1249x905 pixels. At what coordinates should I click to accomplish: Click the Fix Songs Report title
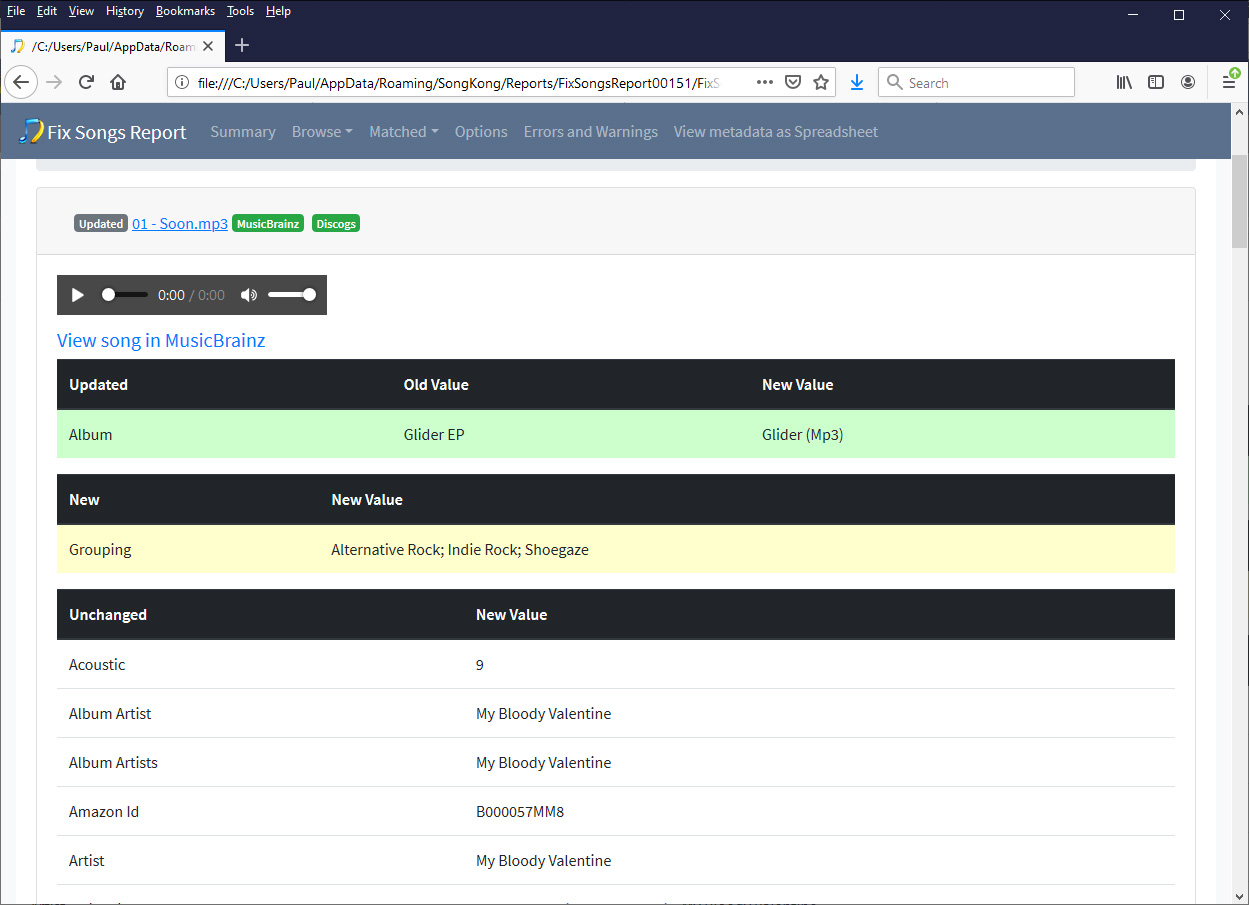[x=117, y=132]
